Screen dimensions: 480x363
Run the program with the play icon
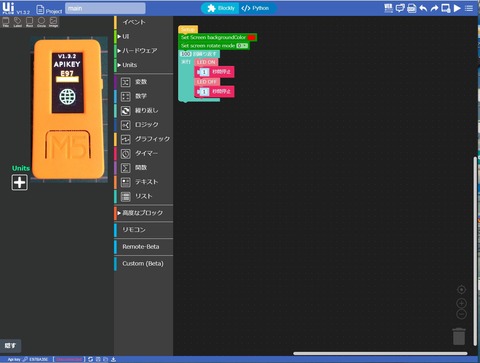457,8
